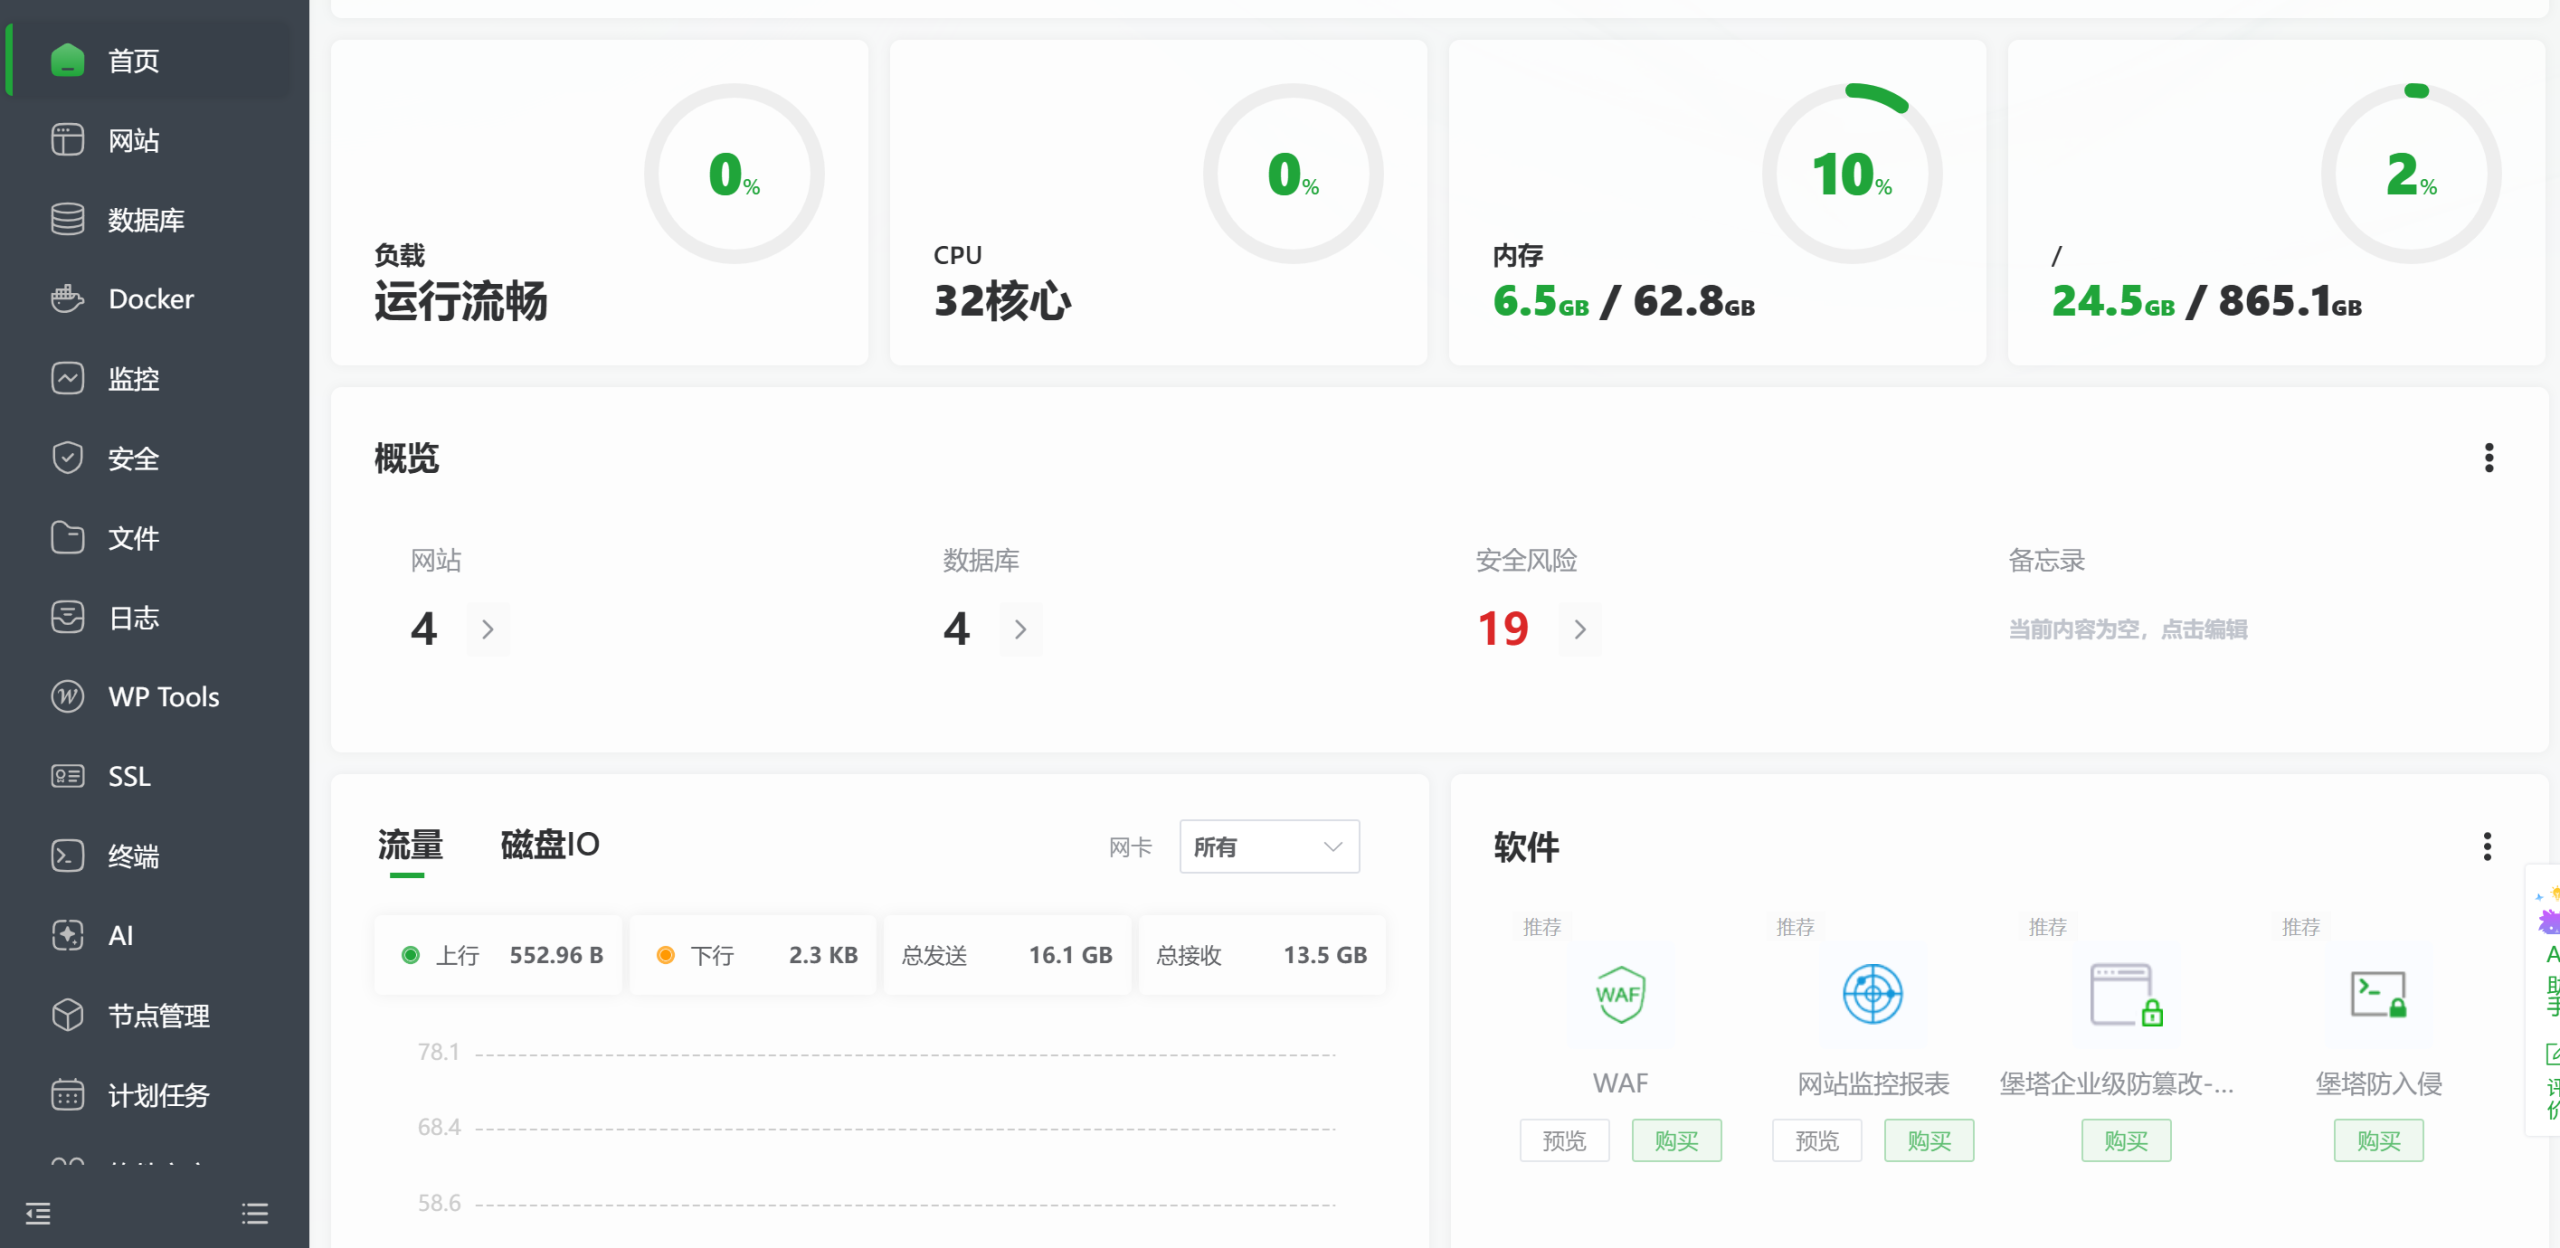Expand the 网站 count arrow
This screenshot has width=2560, height=1248.
[488, 629]
